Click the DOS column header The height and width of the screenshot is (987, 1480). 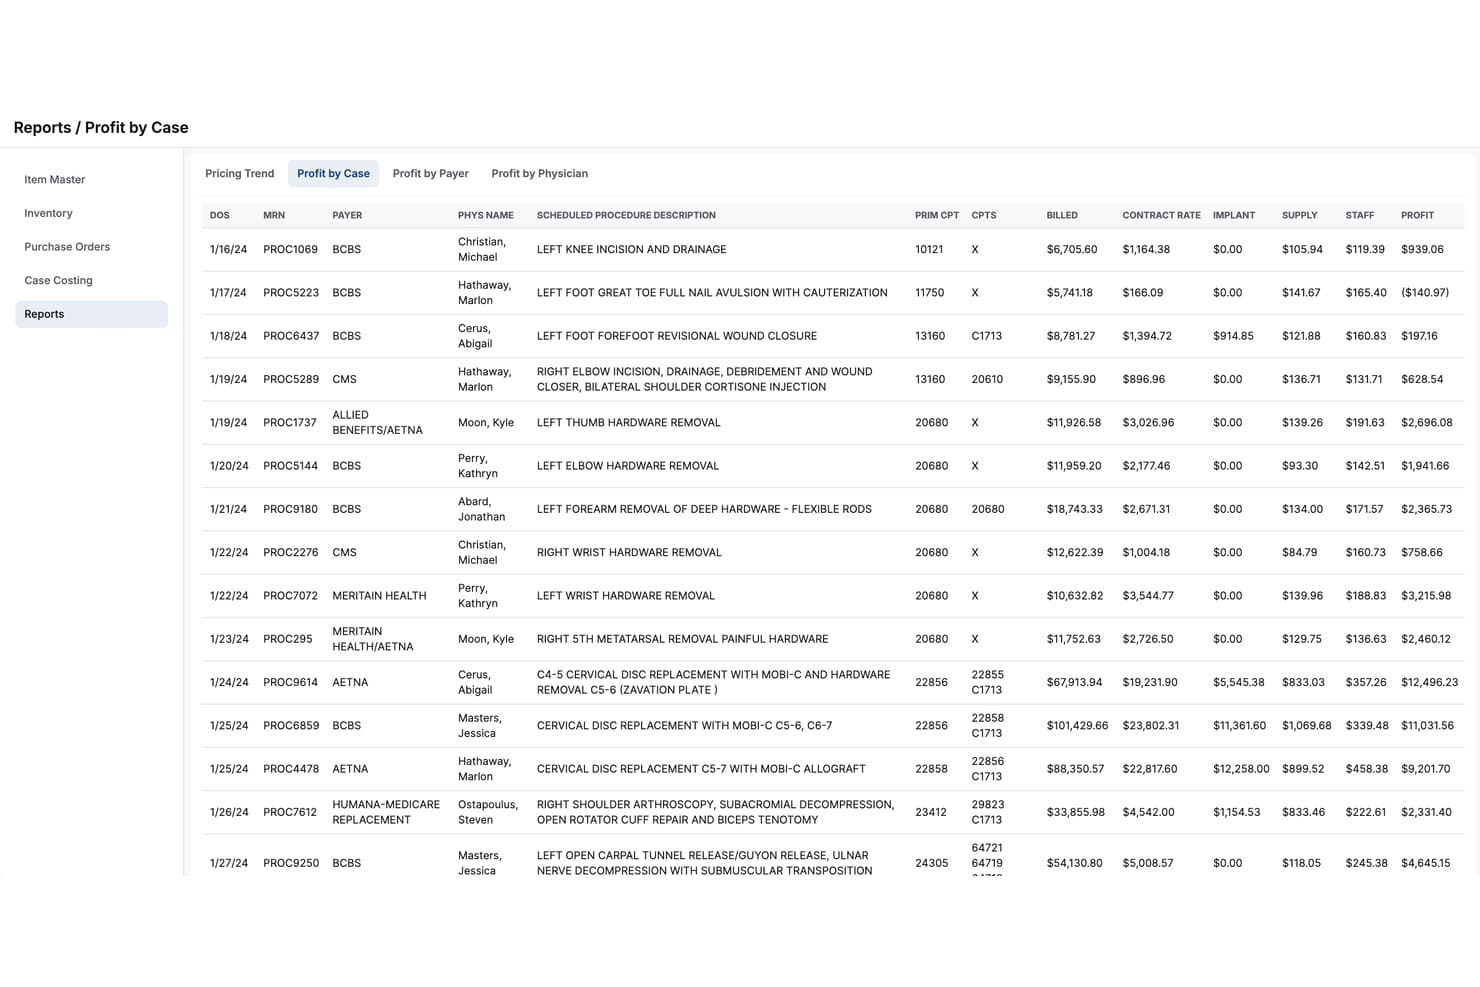click(220, 215)
